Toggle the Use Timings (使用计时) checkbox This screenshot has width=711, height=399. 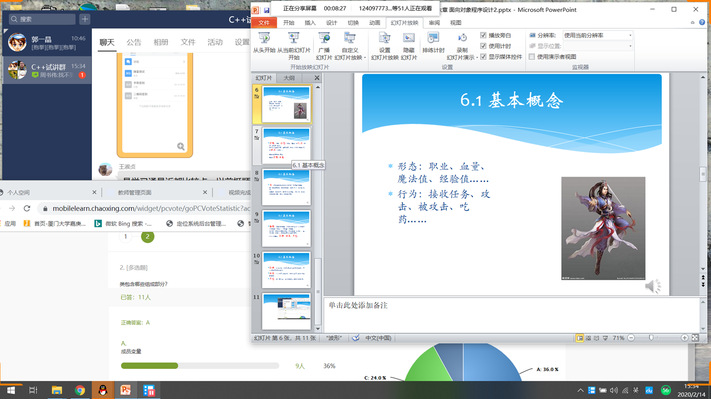483,46
